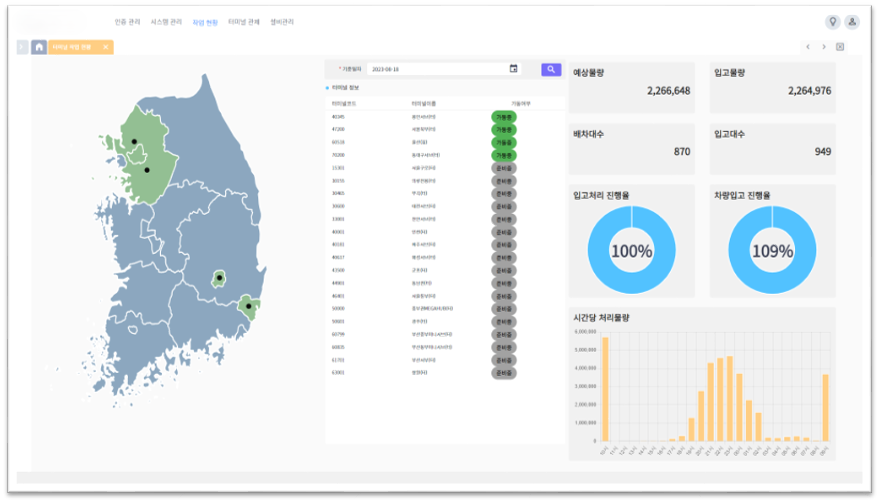Open the user profile icon

[x=852, y=22]
